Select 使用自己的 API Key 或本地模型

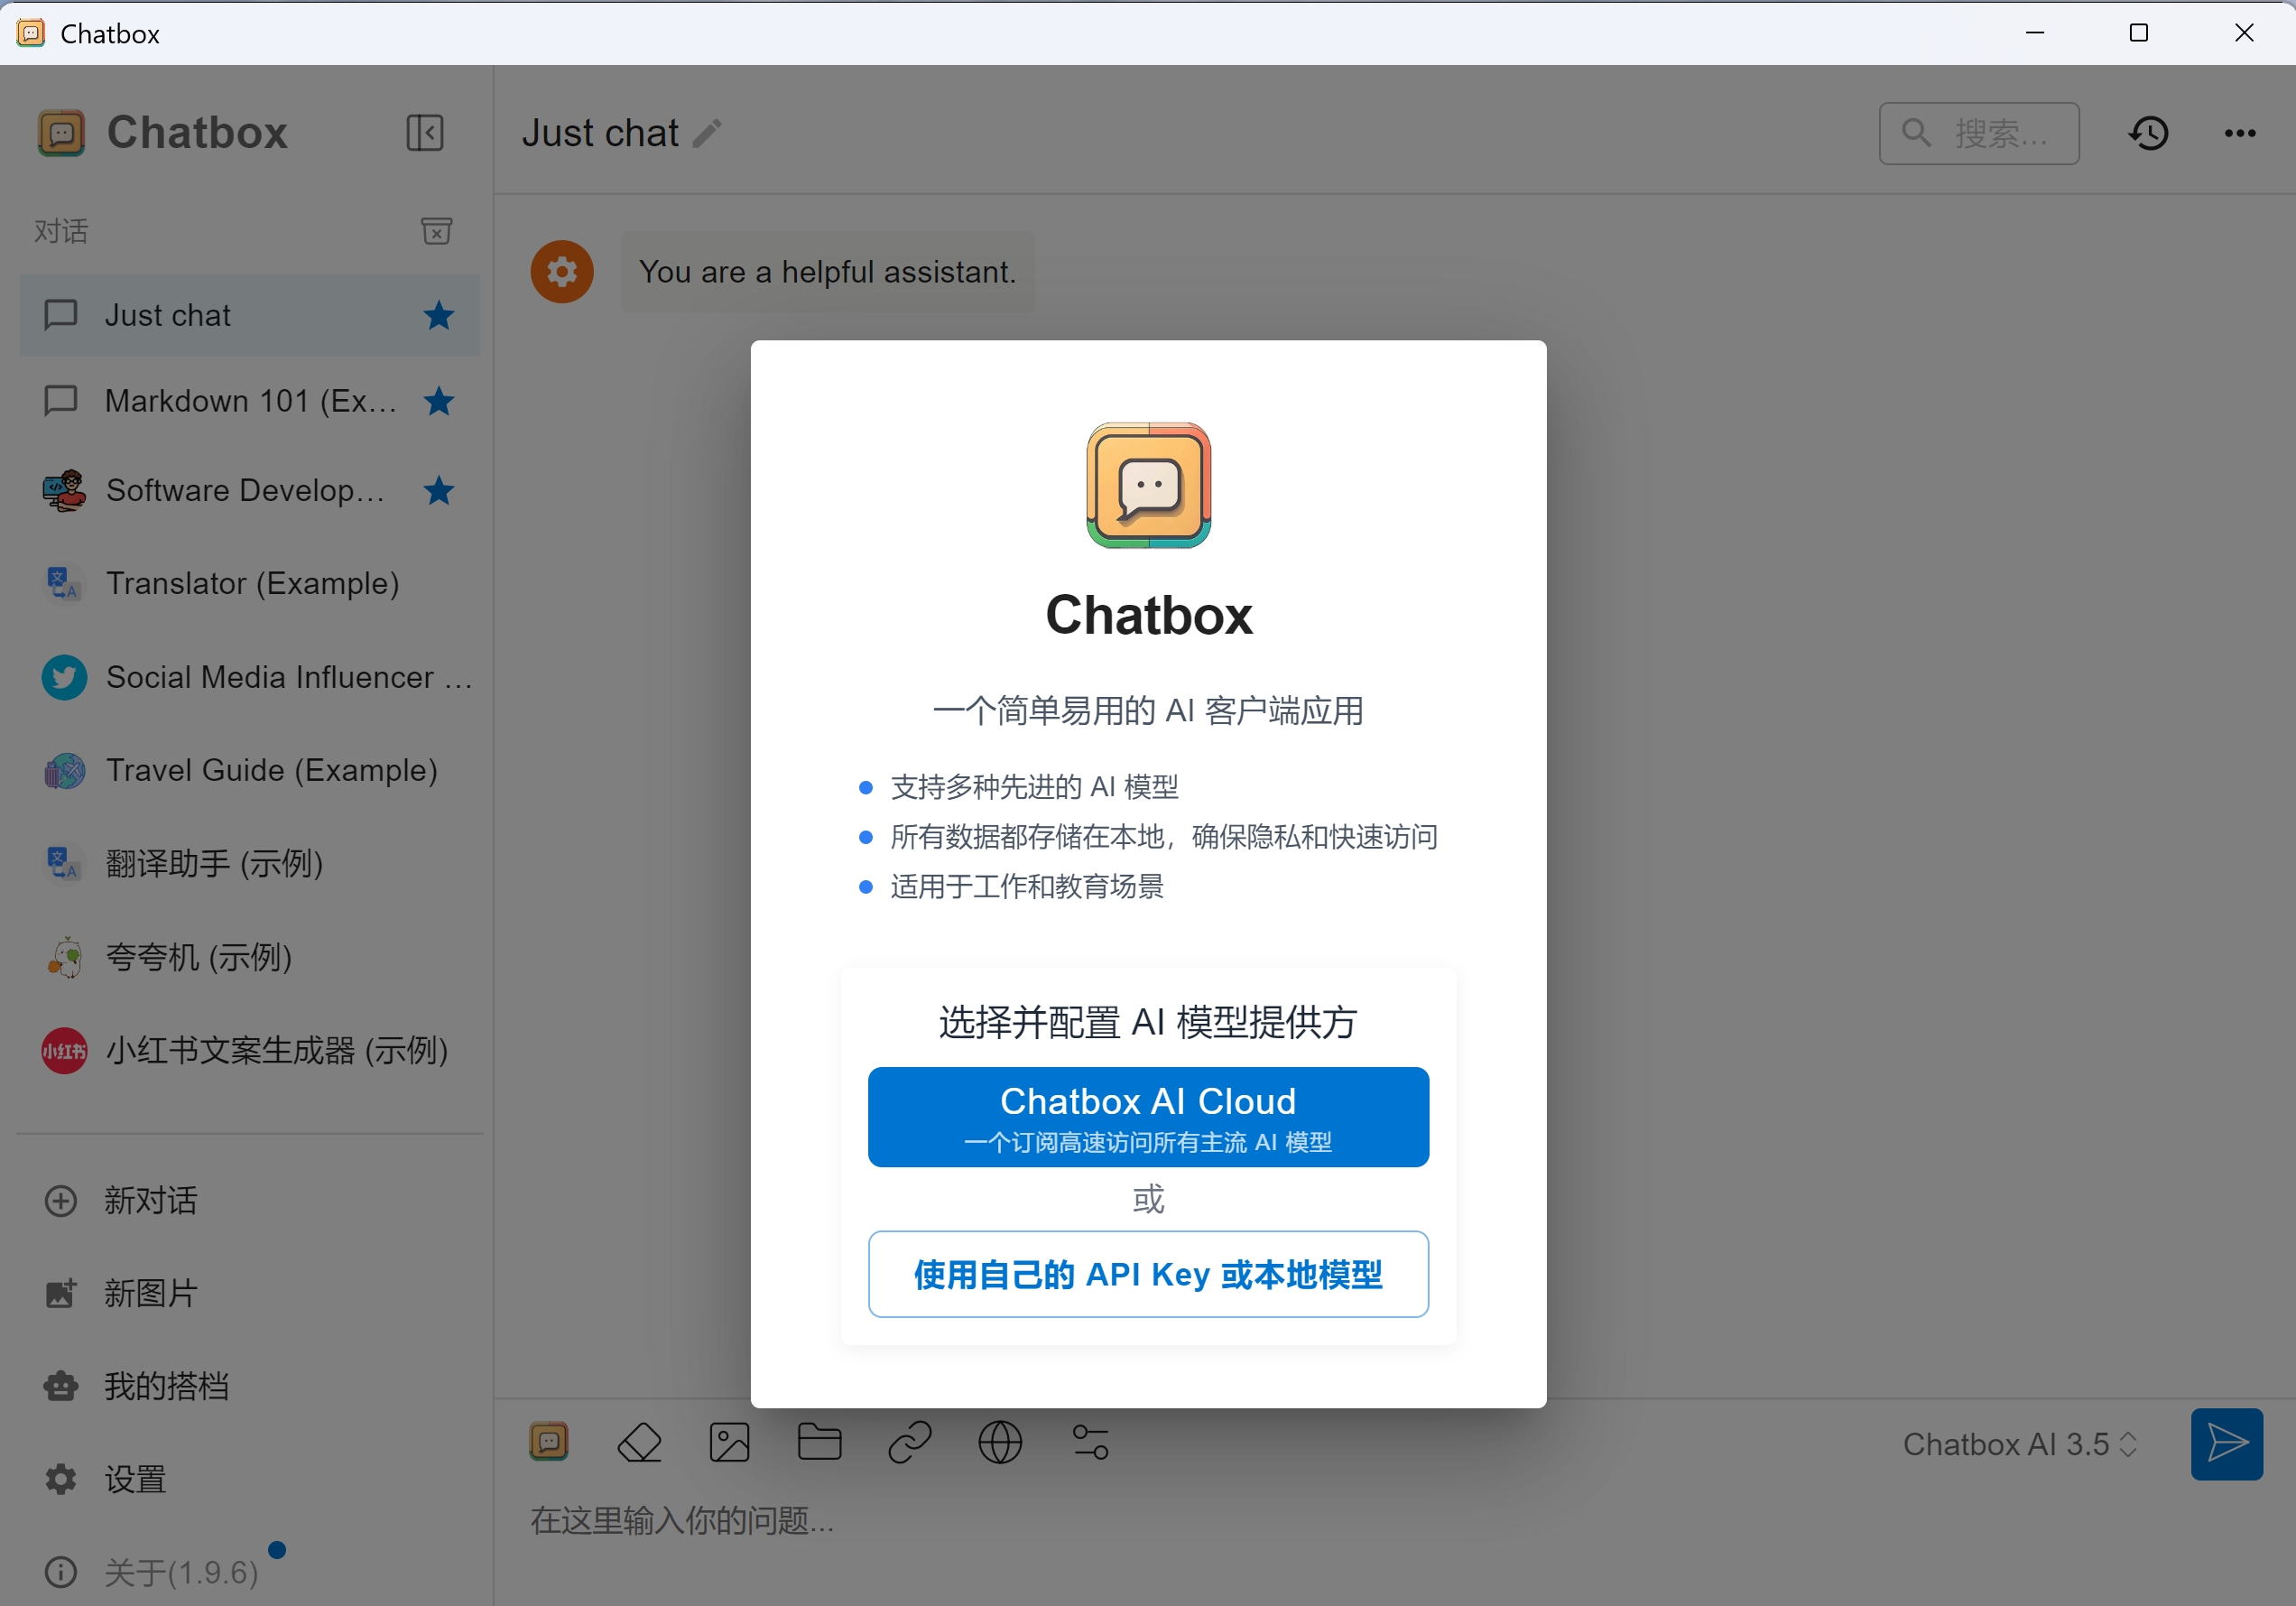click(1148, 1274)
